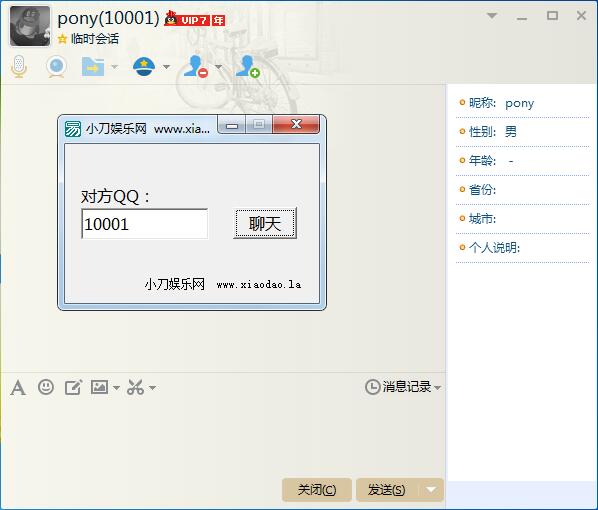598x510 pixels.
Task: Click the VIP7 badge icon
Action: (187, 19)
